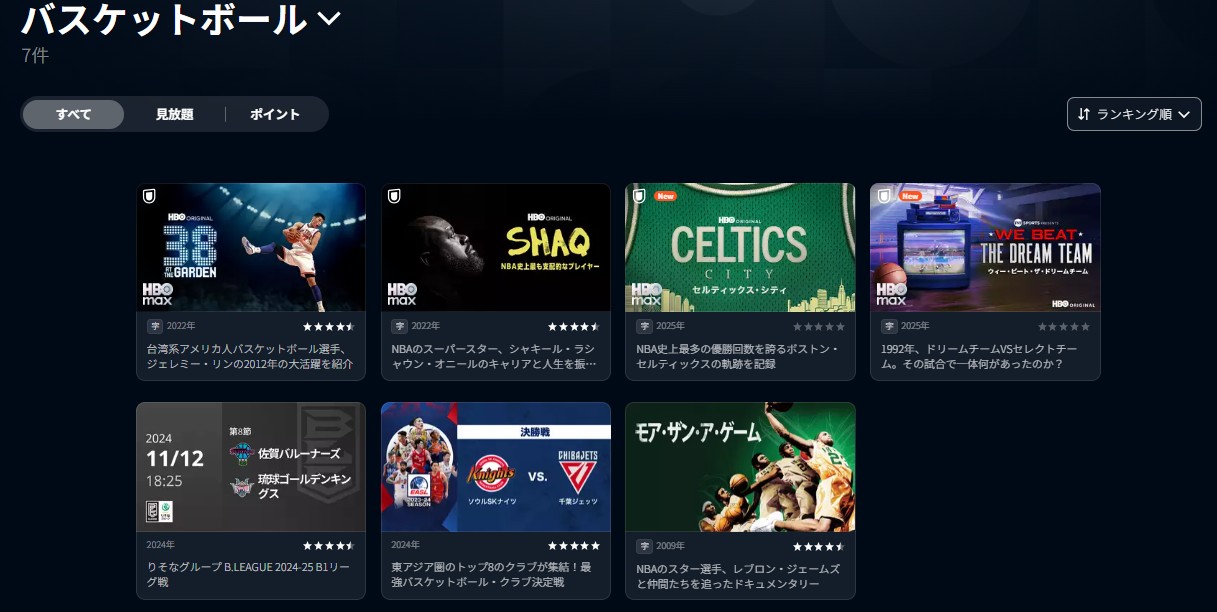The width and height of the screenshot is (1217, 612).
Task: Click the subtitle 字 icon under Celtics City
Action: (644, 326)
